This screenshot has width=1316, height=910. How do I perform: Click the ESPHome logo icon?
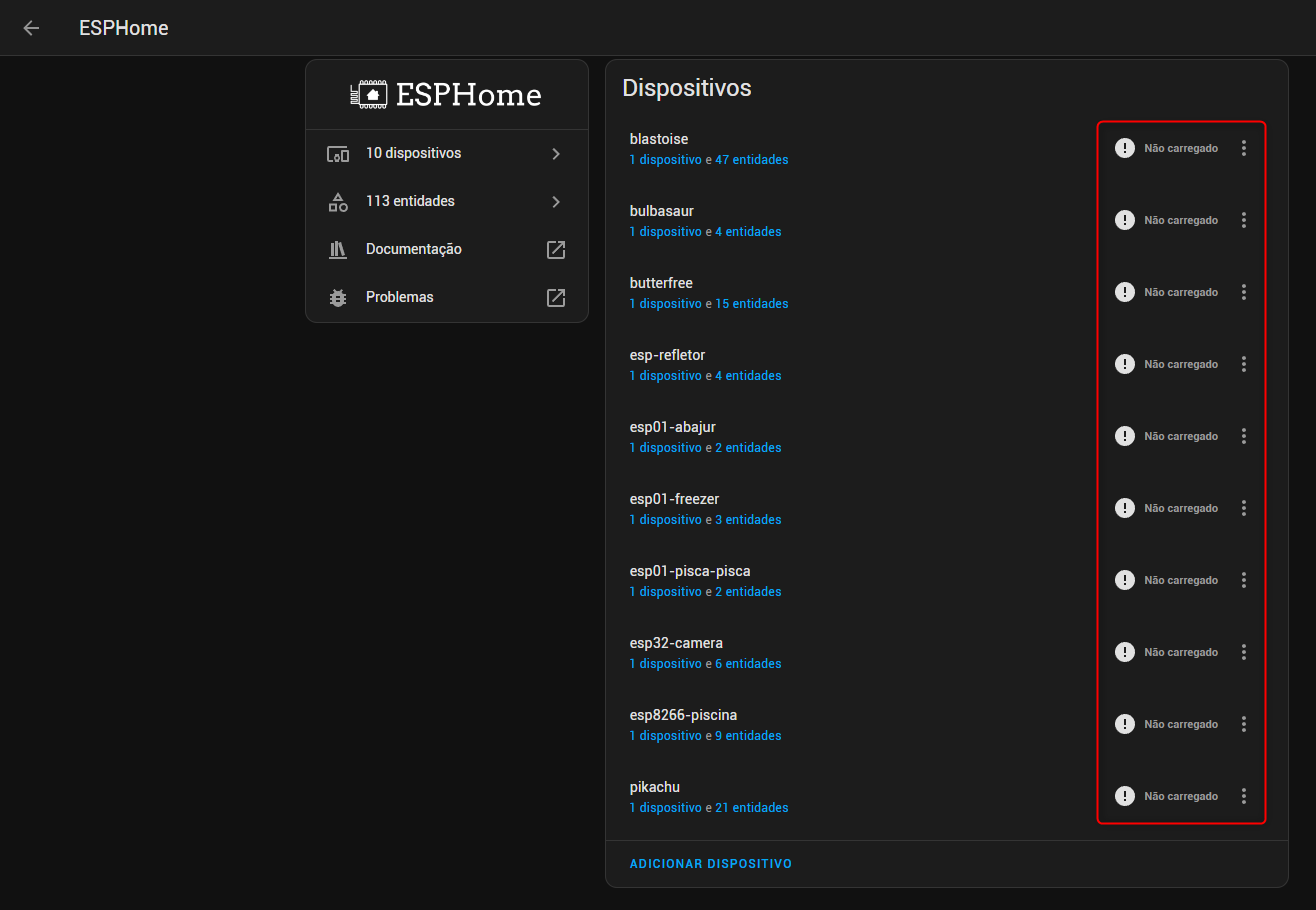click(369, 93)
